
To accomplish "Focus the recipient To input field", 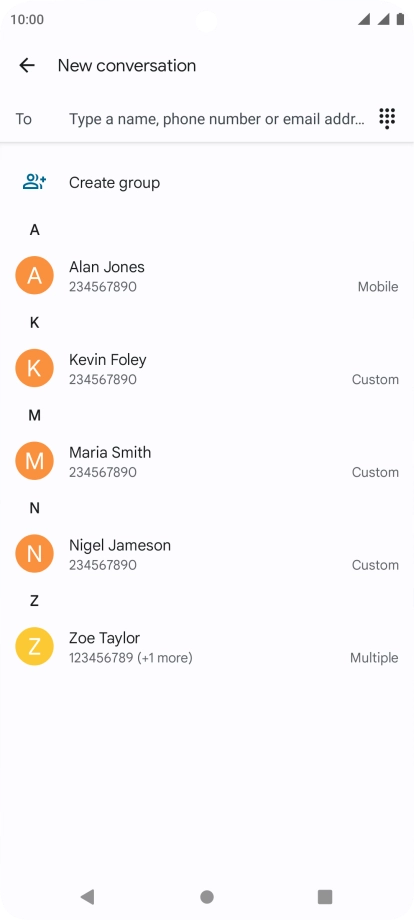I will pyautogui.click(x=217, y=119).
